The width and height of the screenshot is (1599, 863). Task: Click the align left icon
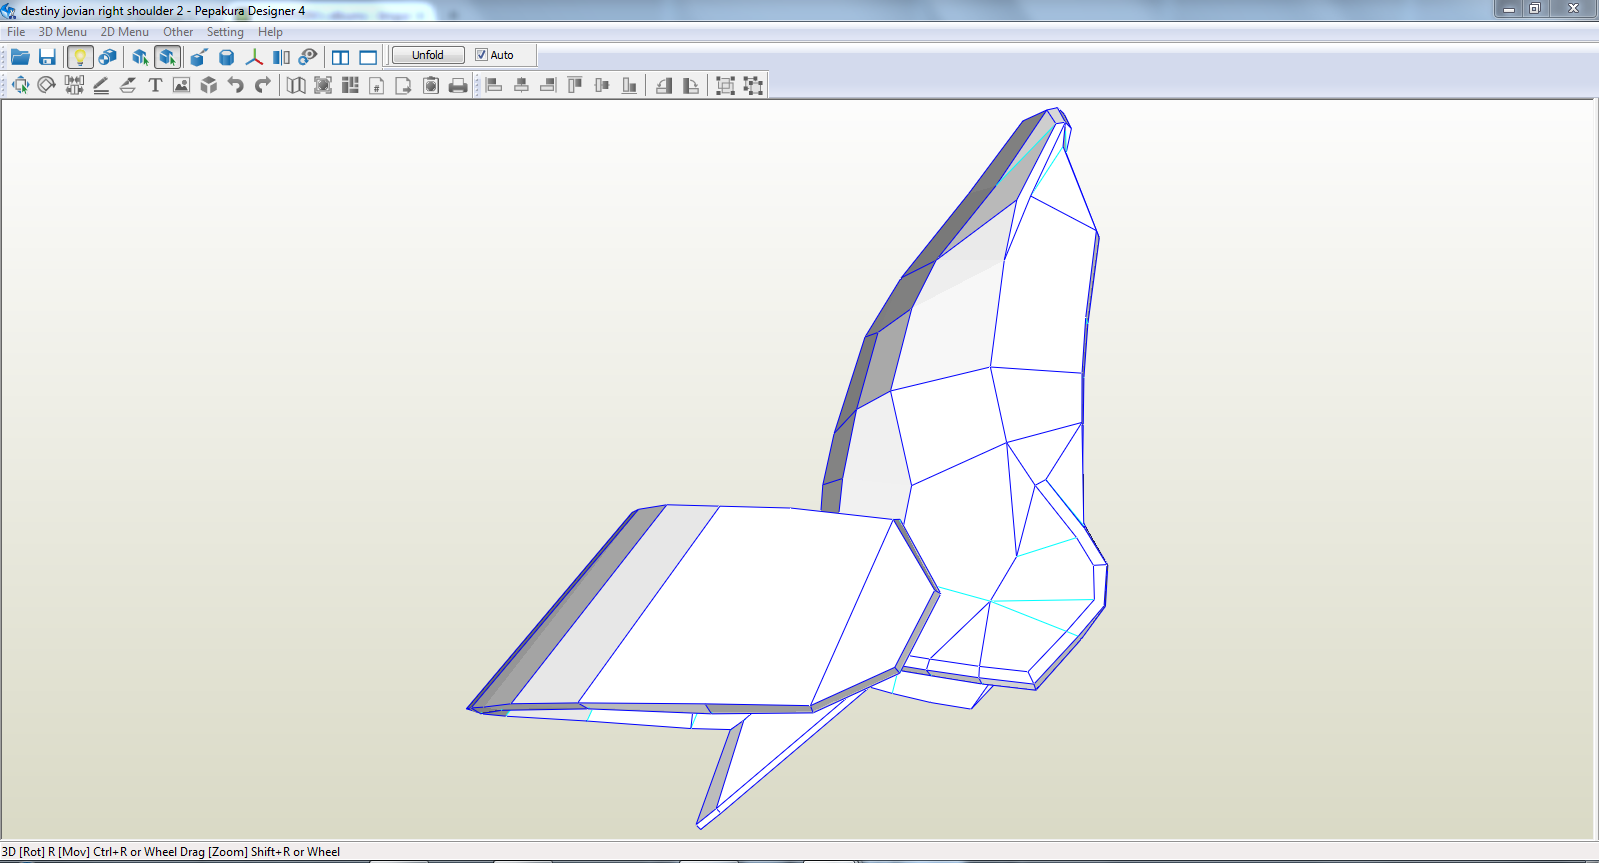(x=494, y=85)
